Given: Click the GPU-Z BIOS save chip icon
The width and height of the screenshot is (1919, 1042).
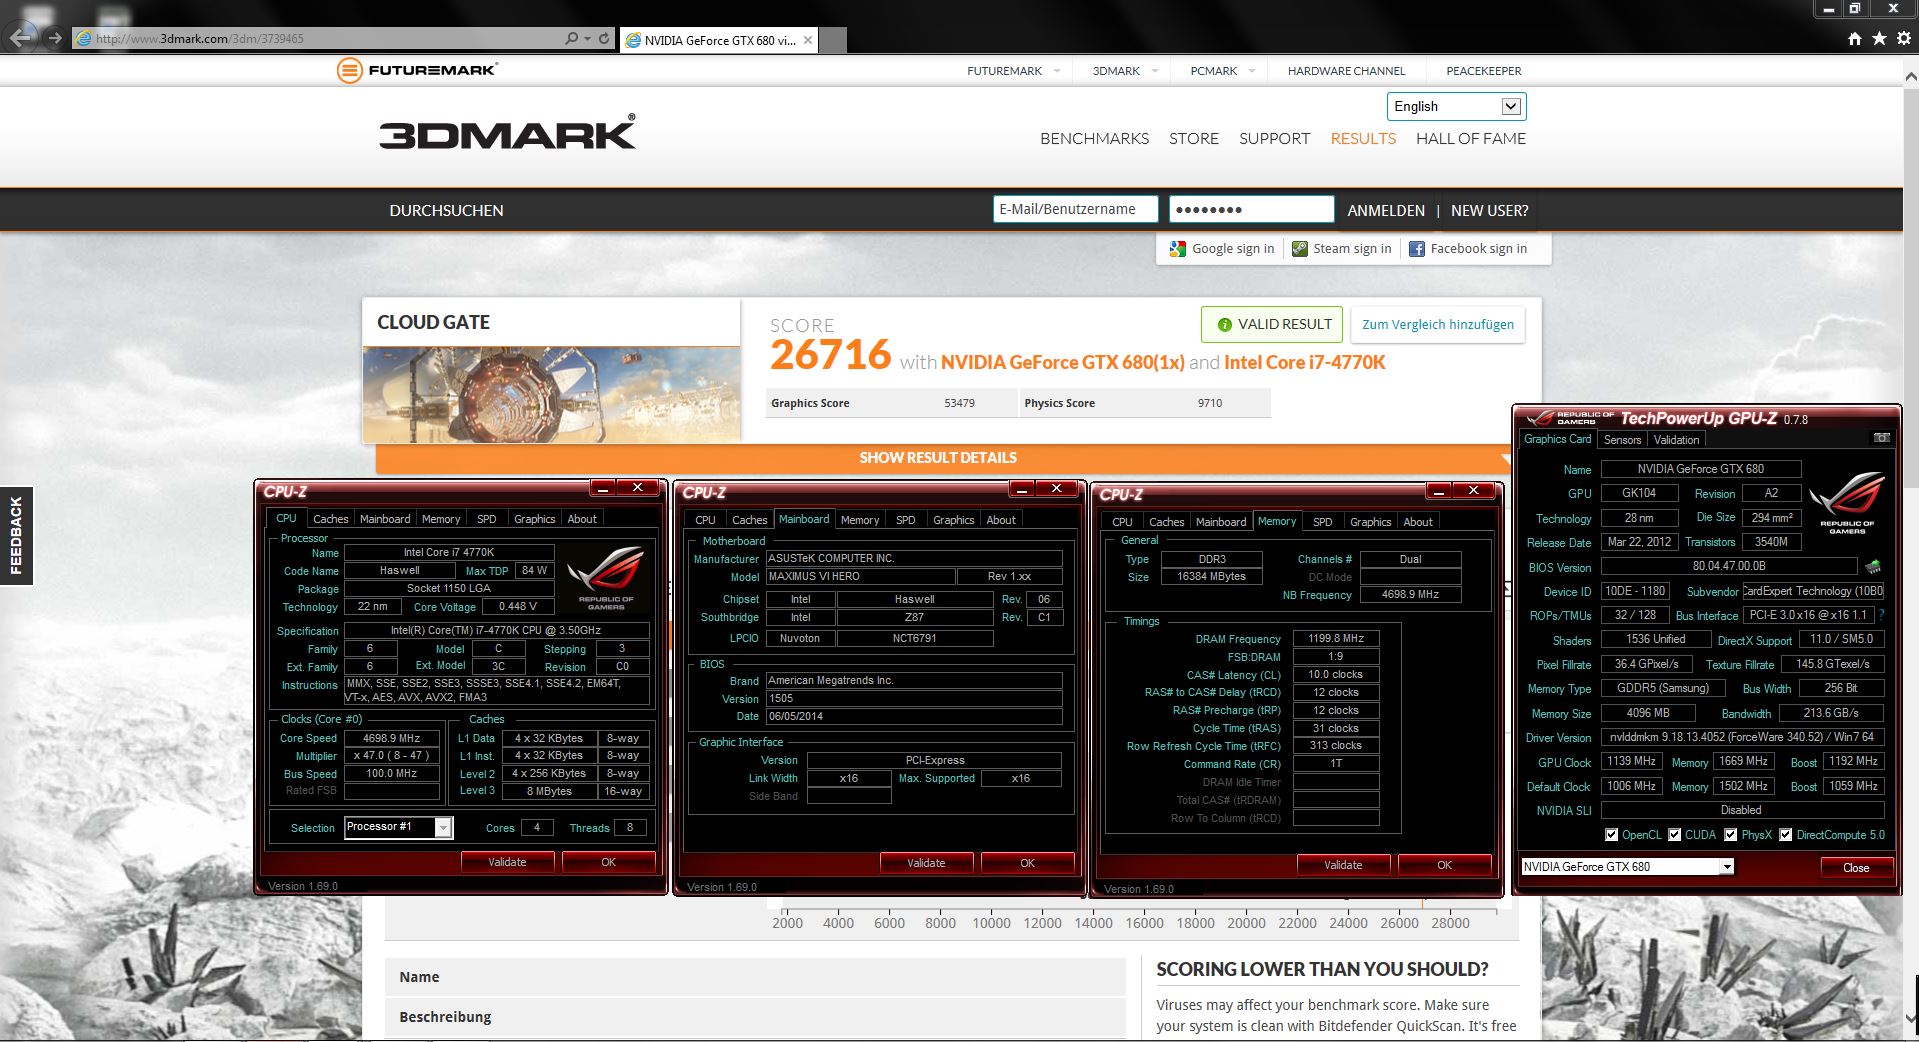Looking at the screenshot, I should click(x=1873, y=566).
